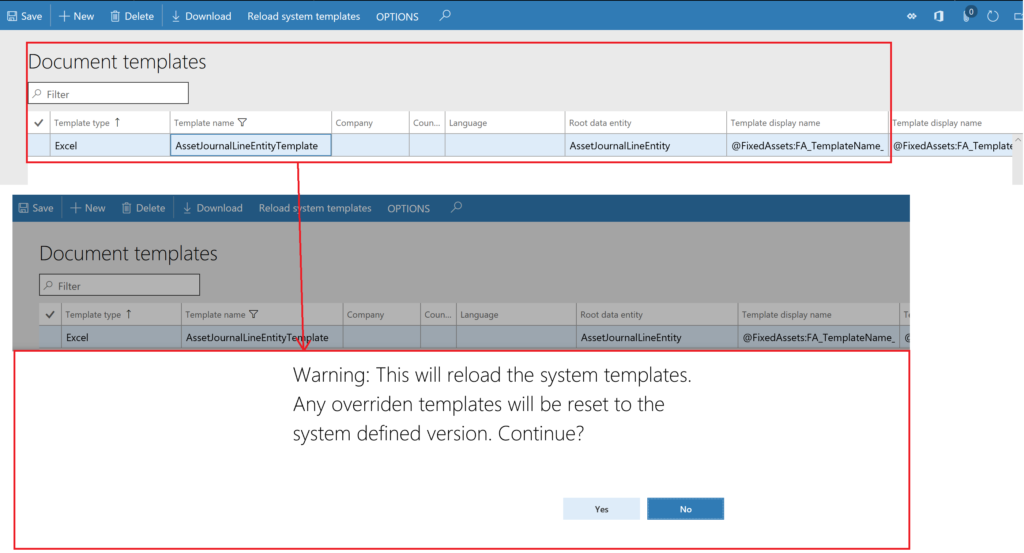Click the Office icon at top right
This screenshot has height=553, width=1024.
pos(938,16)
